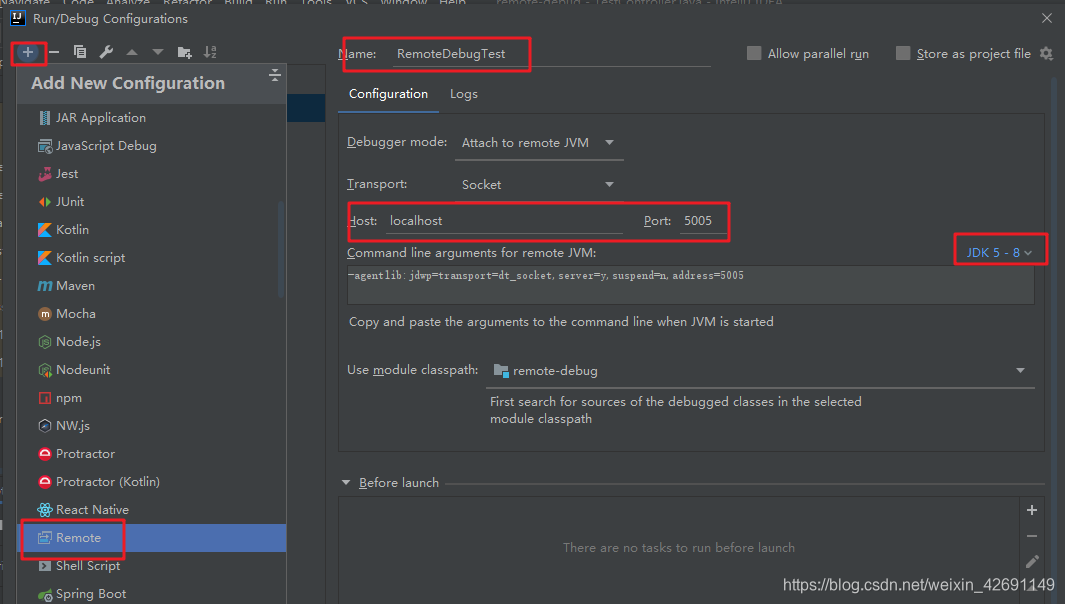Choose JUnit configuration type
Viewport: 1065px width, 604px height.
pos(151,201)
